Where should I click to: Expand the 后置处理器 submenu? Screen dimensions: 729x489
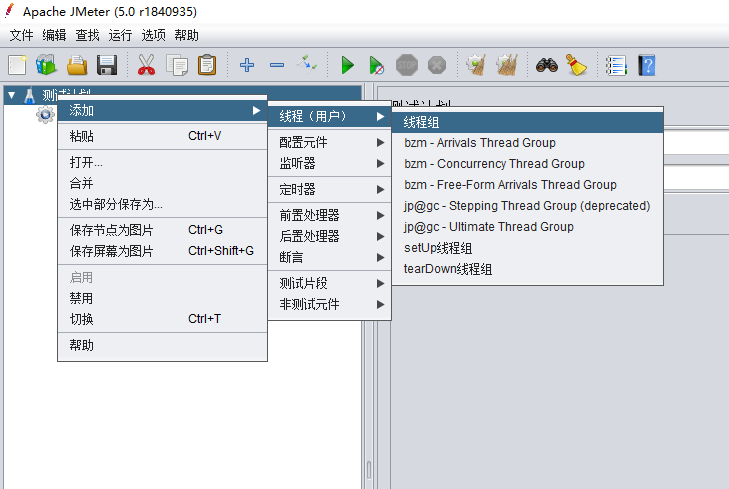(330, 236)
